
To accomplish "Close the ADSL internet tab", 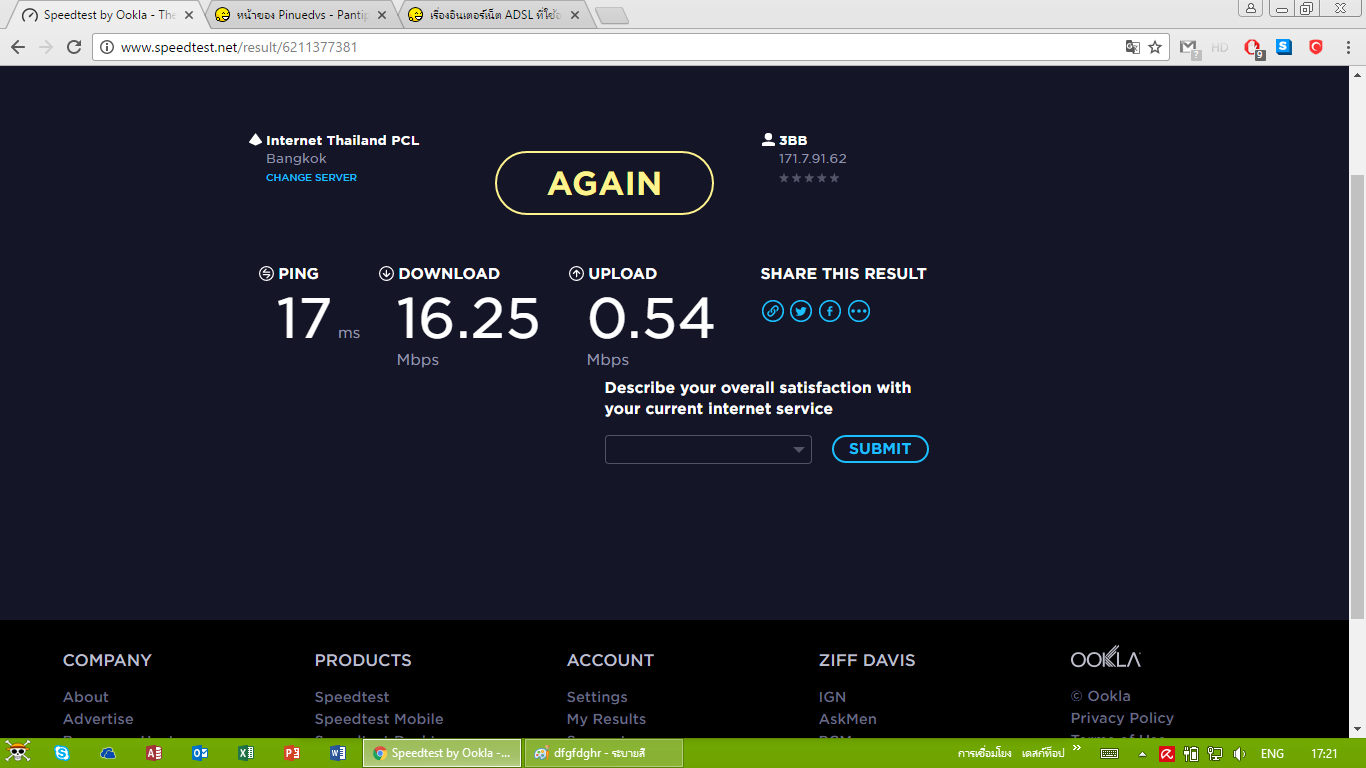I will 574,15.
